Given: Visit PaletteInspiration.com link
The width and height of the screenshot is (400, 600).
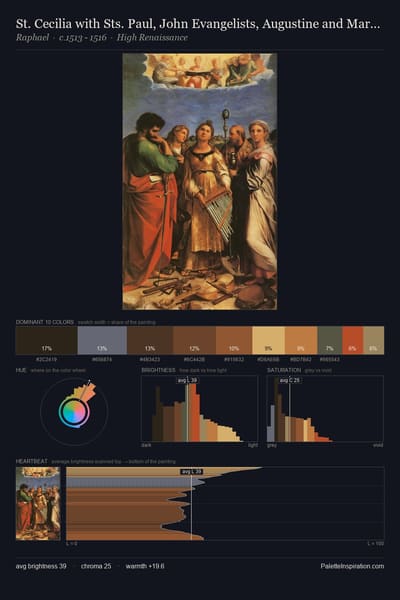Looking at the screenshot, I should (x=352, y=566).
